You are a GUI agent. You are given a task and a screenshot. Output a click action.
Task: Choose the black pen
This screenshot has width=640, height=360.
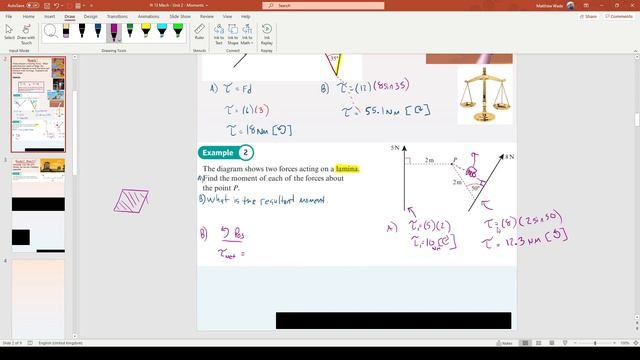pos(82,31)
